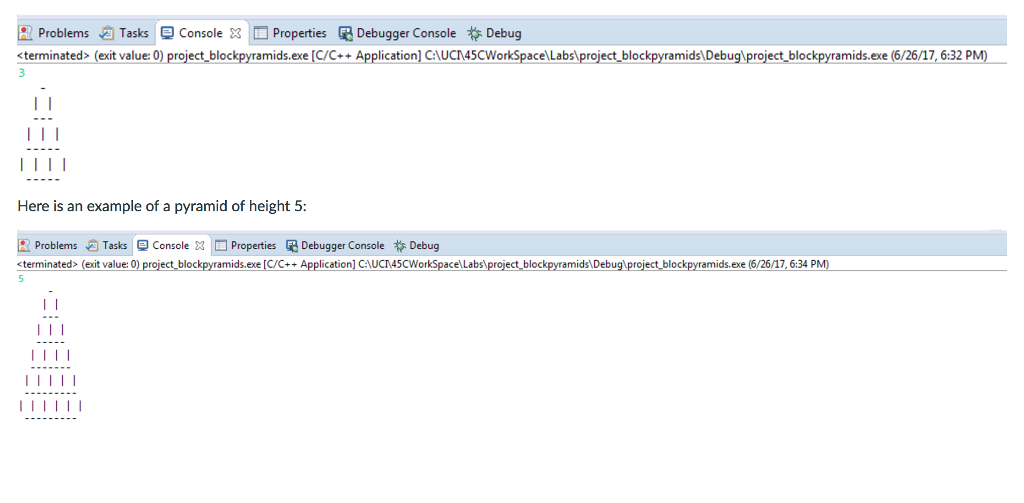Click the Problems icon in lower panel

click(x=24, y=246)
